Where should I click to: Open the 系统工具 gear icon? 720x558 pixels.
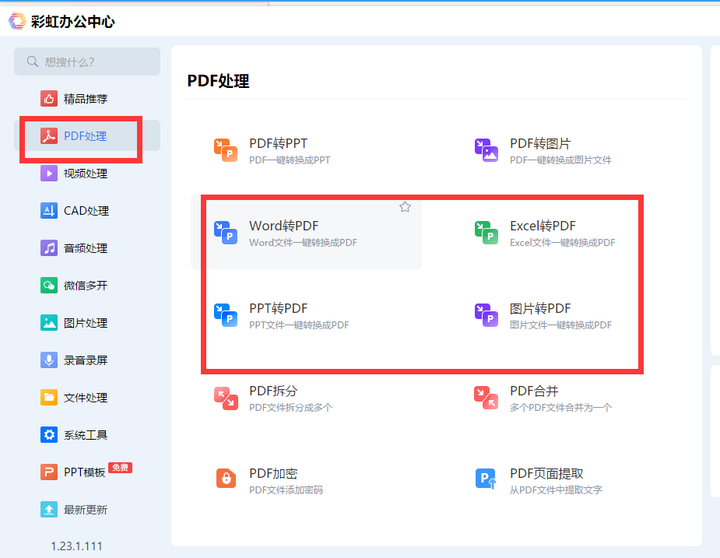point(49,434)
